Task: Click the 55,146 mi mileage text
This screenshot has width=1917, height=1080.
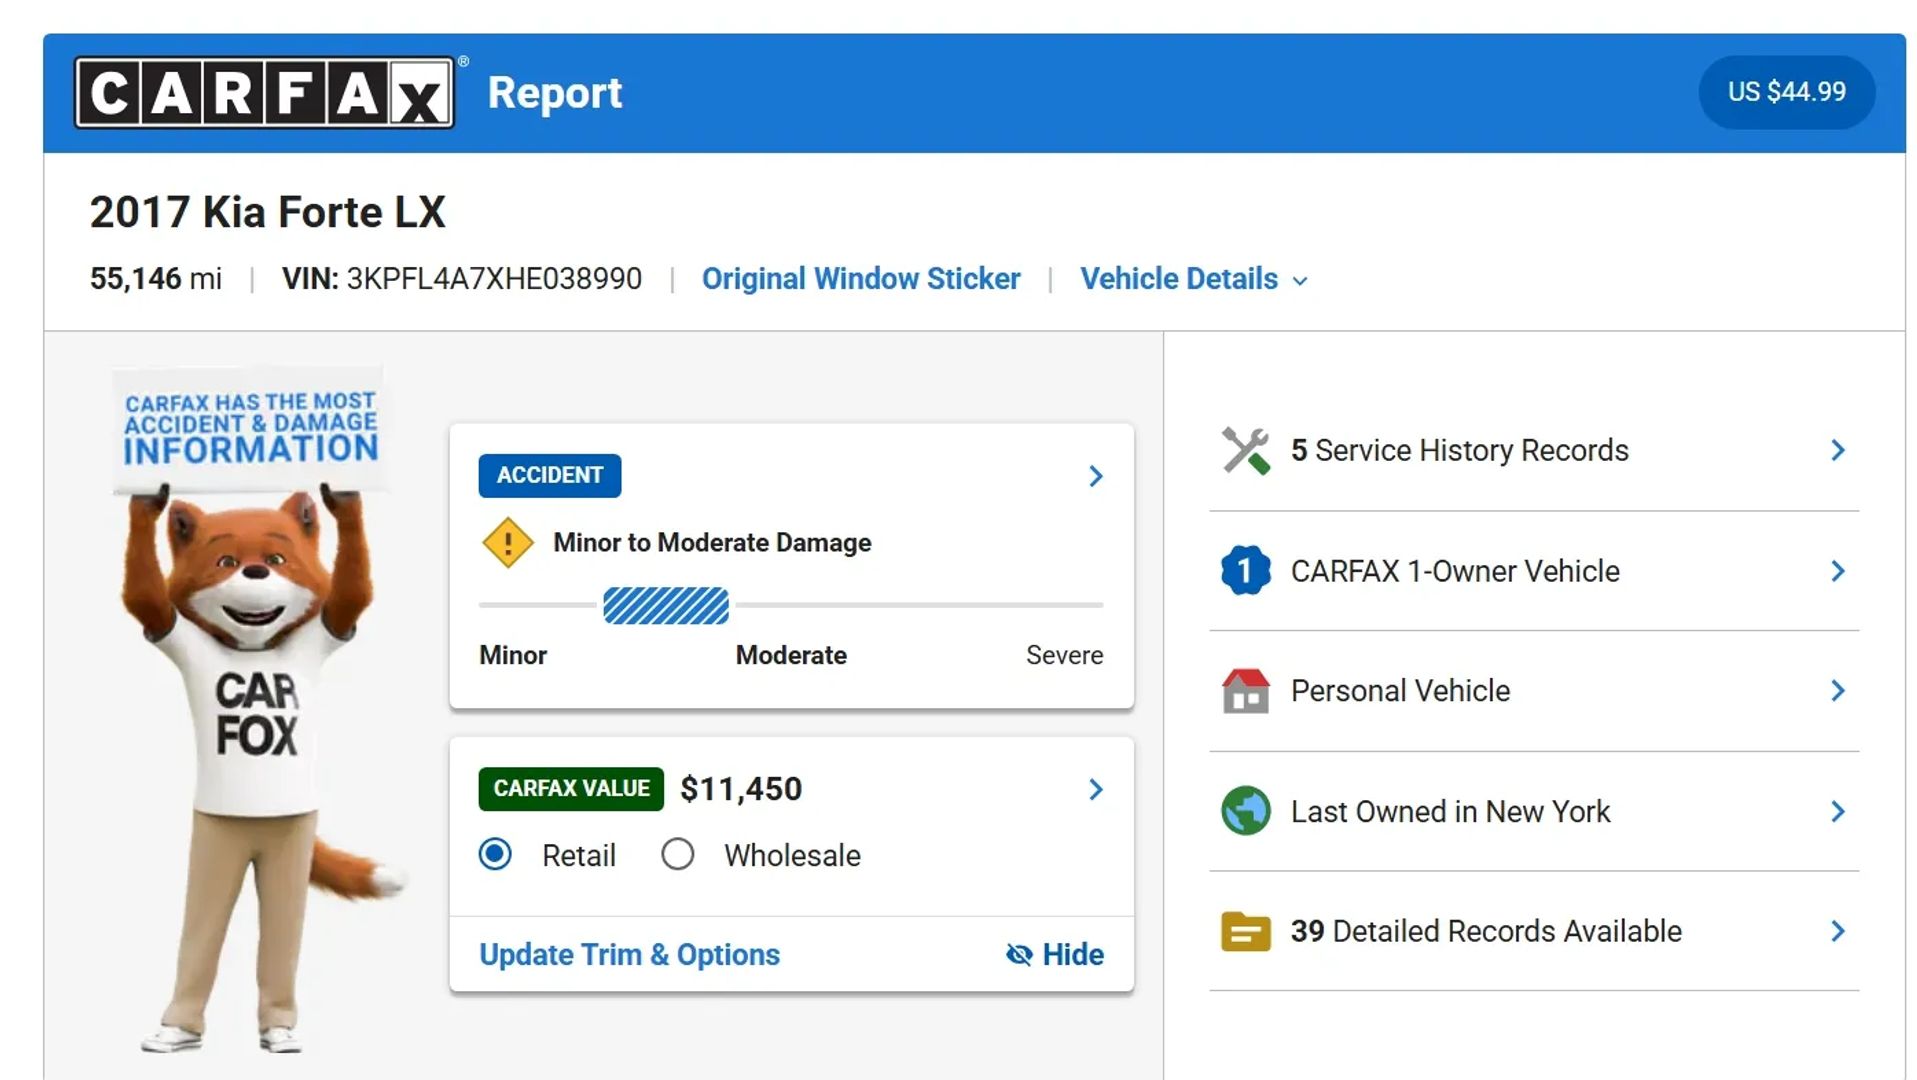Action: point(156,279)
